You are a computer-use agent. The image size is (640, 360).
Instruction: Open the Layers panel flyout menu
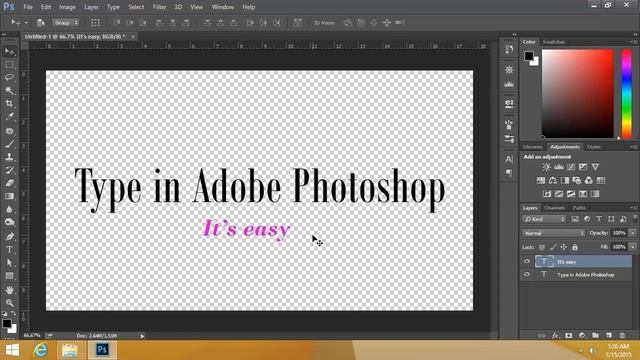pyautogui.click(x=634, y=208)
